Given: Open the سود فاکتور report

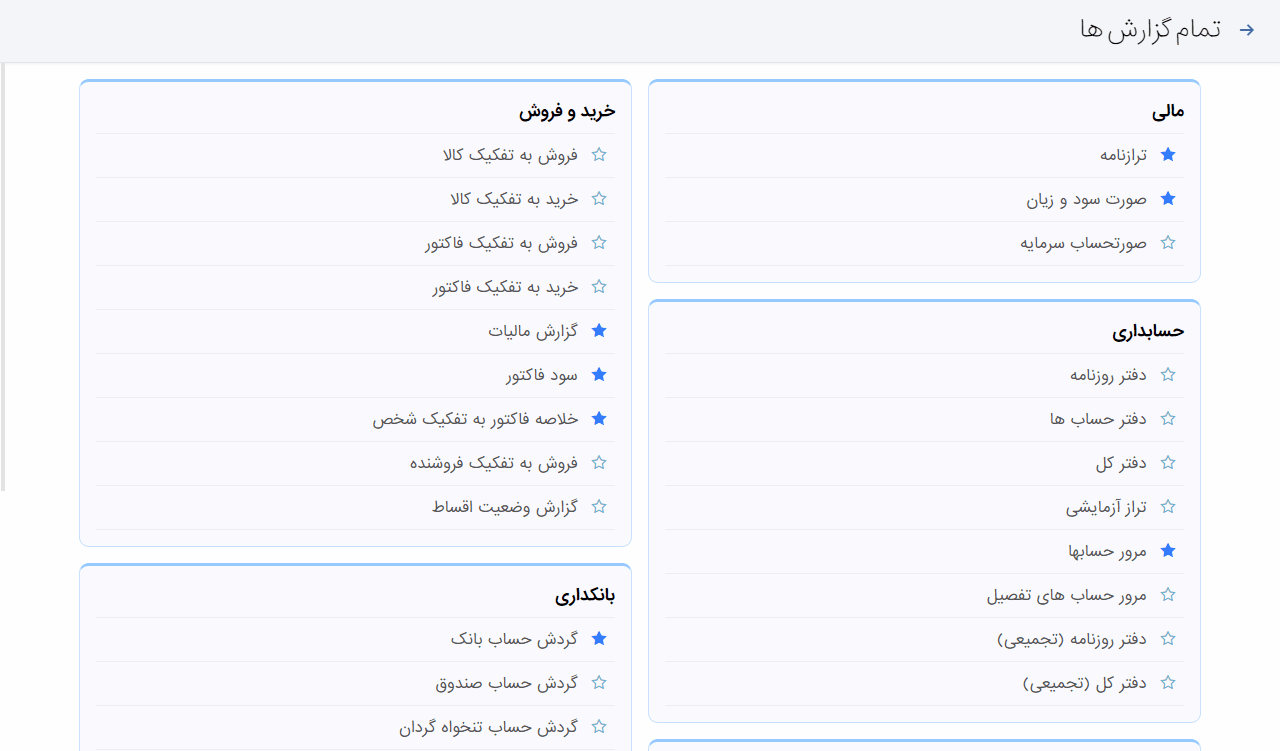Looking at the screenshot, I should pyautogui.click(x=542, y=375).
